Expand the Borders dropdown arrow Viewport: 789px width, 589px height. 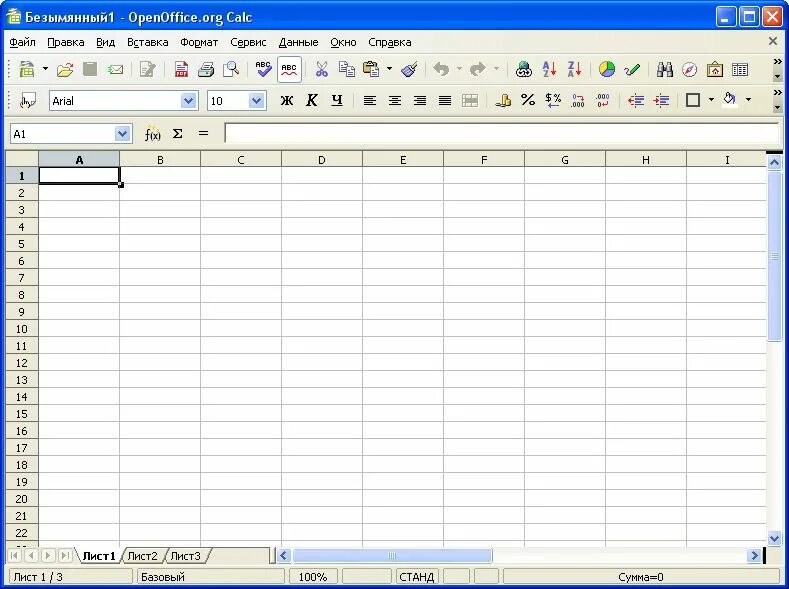(711, 100)
